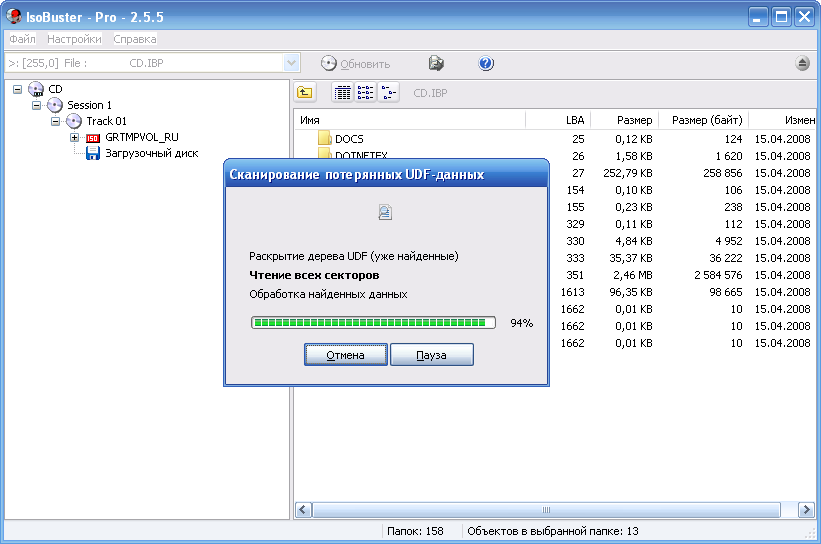Maximize the IsoBuster window
This screenshot has width=821, height=544.
(781, 17)
